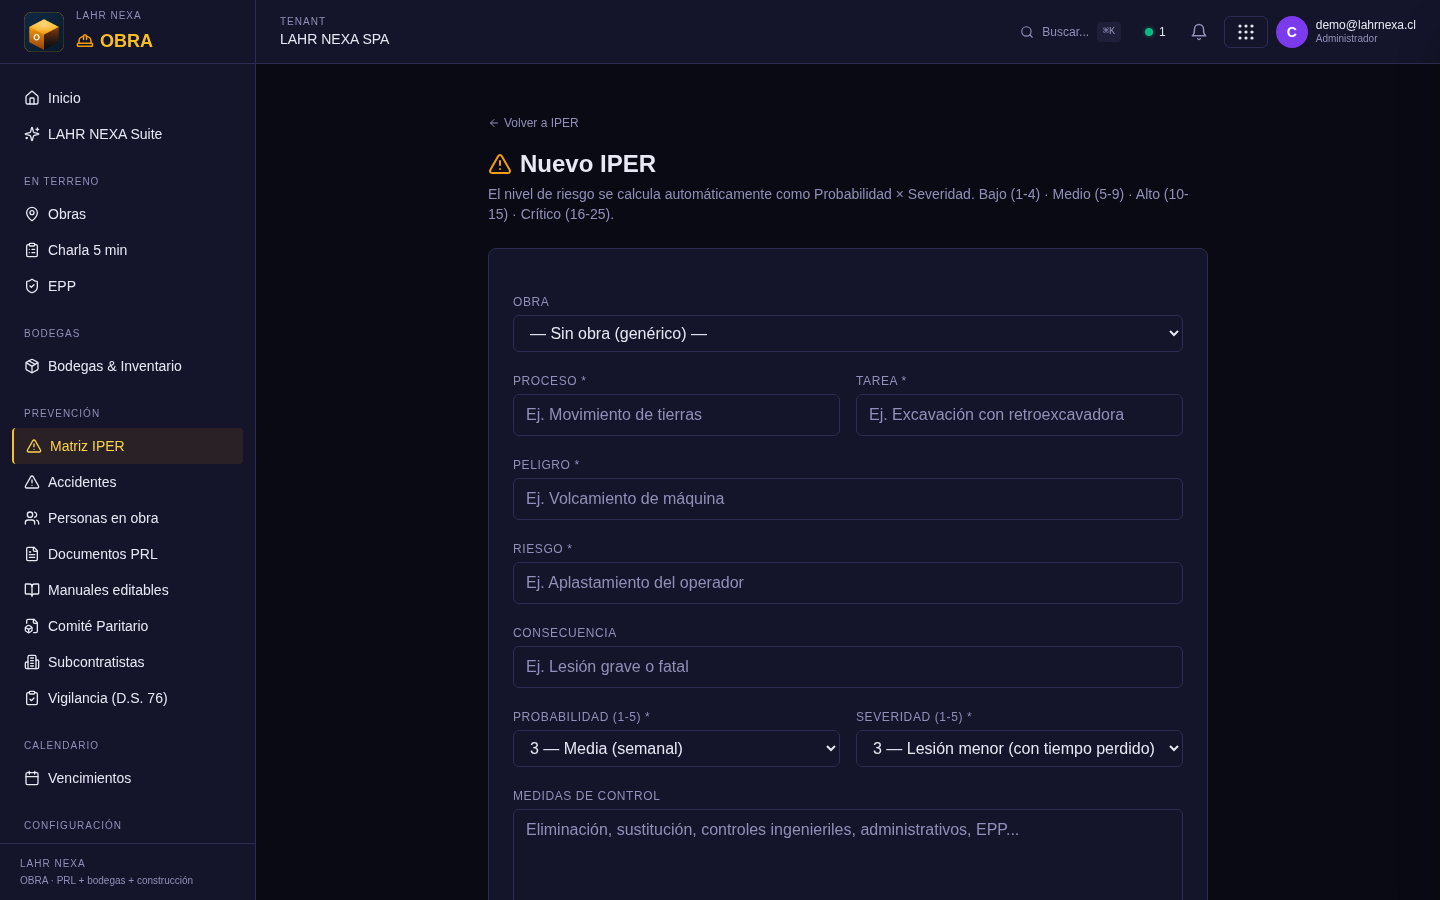Select Matriz IPER menu item
Image resolution: width=1440 pixels, height=900 pixels.
coord(127,446)
